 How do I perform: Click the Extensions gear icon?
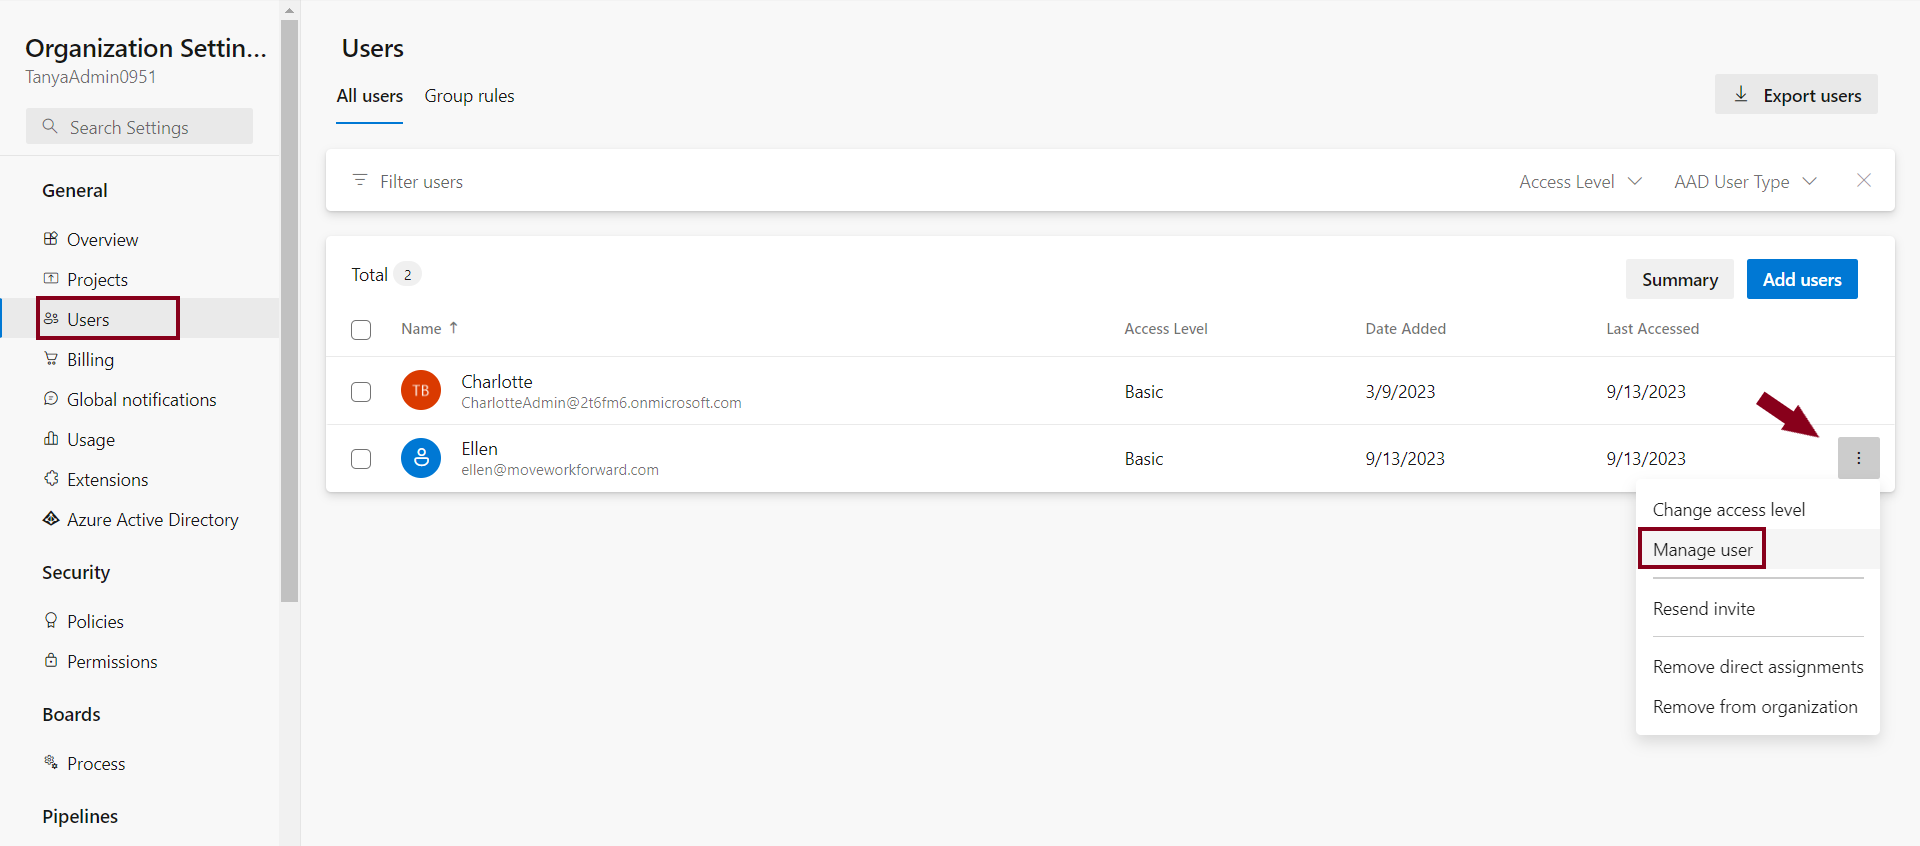(51, 479)
